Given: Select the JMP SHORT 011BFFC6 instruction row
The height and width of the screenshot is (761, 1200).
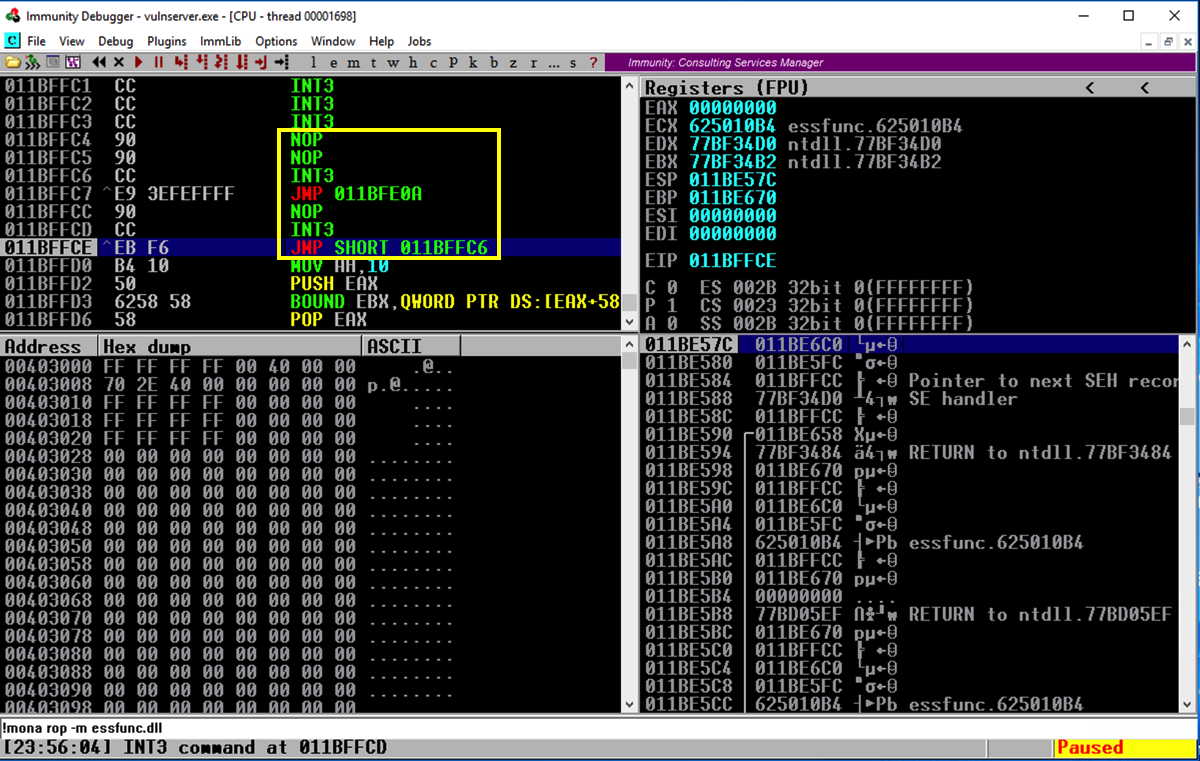Looking at the screenshot, I should [388, 248].
